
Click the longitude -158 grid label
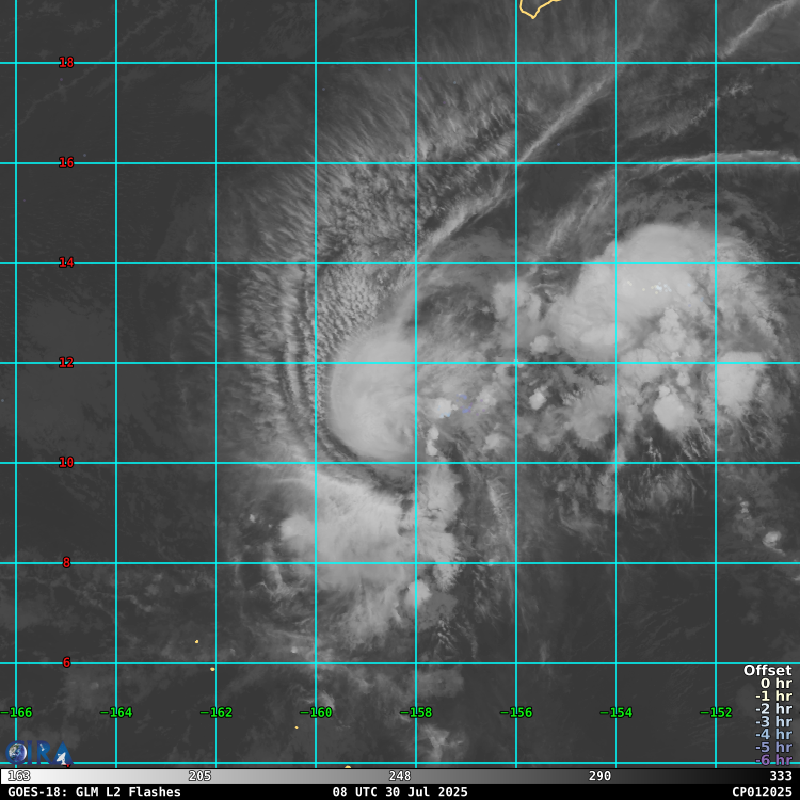(x=416, y=713)
